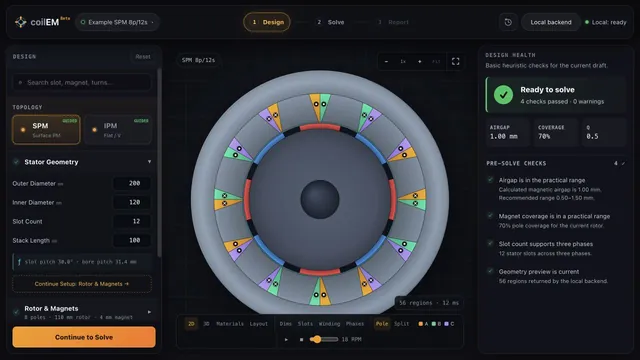Click the green Local: ready status dot

(587, 22)
